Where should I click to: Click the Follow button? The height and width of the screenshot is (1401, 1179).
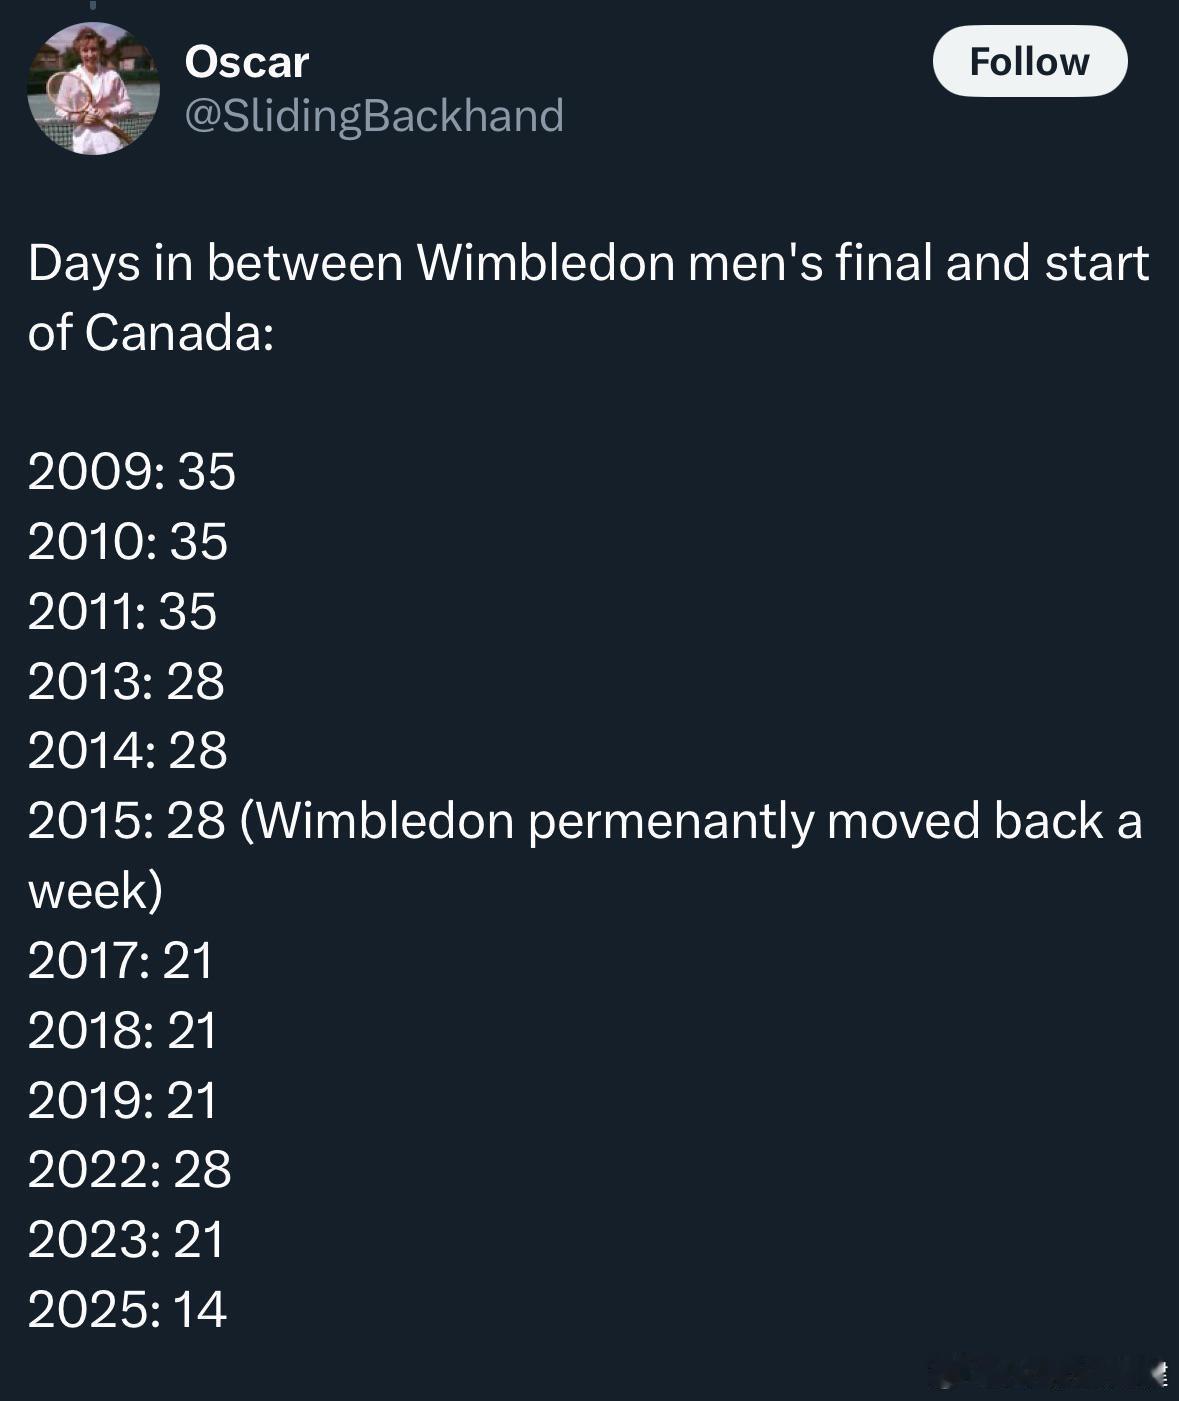(x=1030, y=61)
